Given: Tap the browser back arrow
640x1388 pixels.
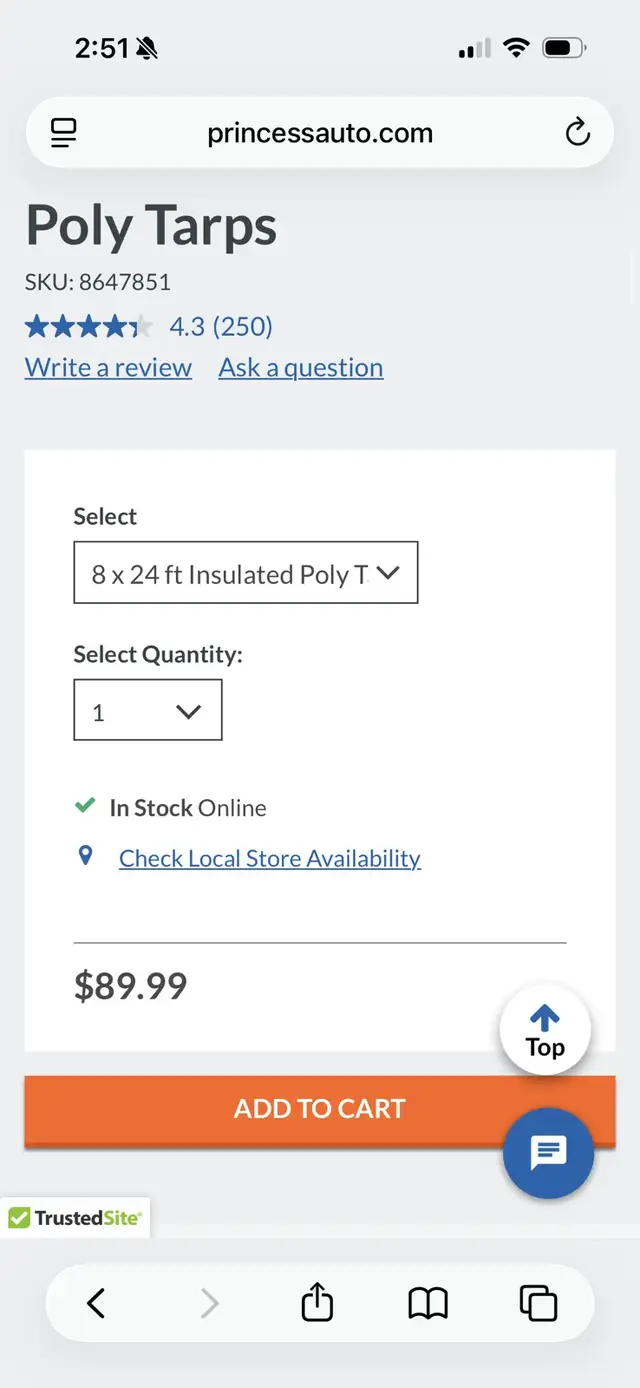Looking at the screenshot, I should coord(96,1303).
